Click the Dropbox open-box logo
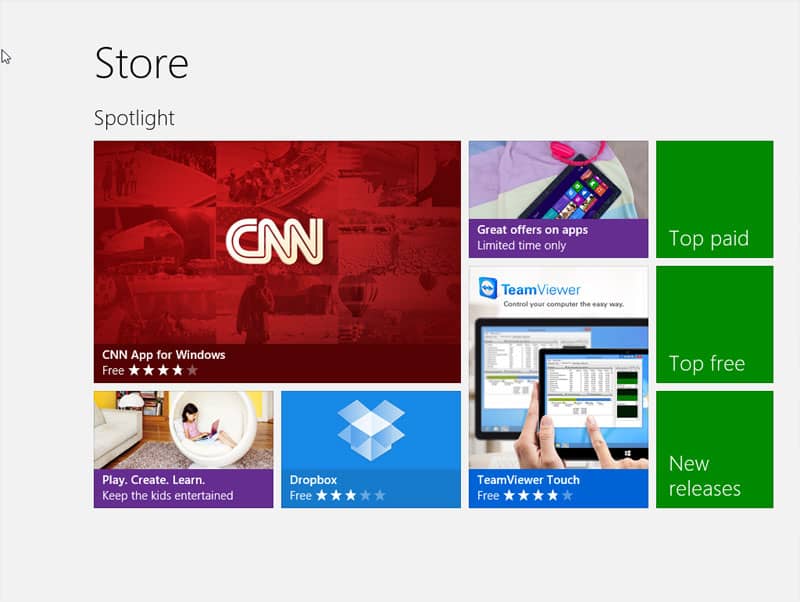The height and width of the screenshot is (602, 800). click(x=371, y=430)
